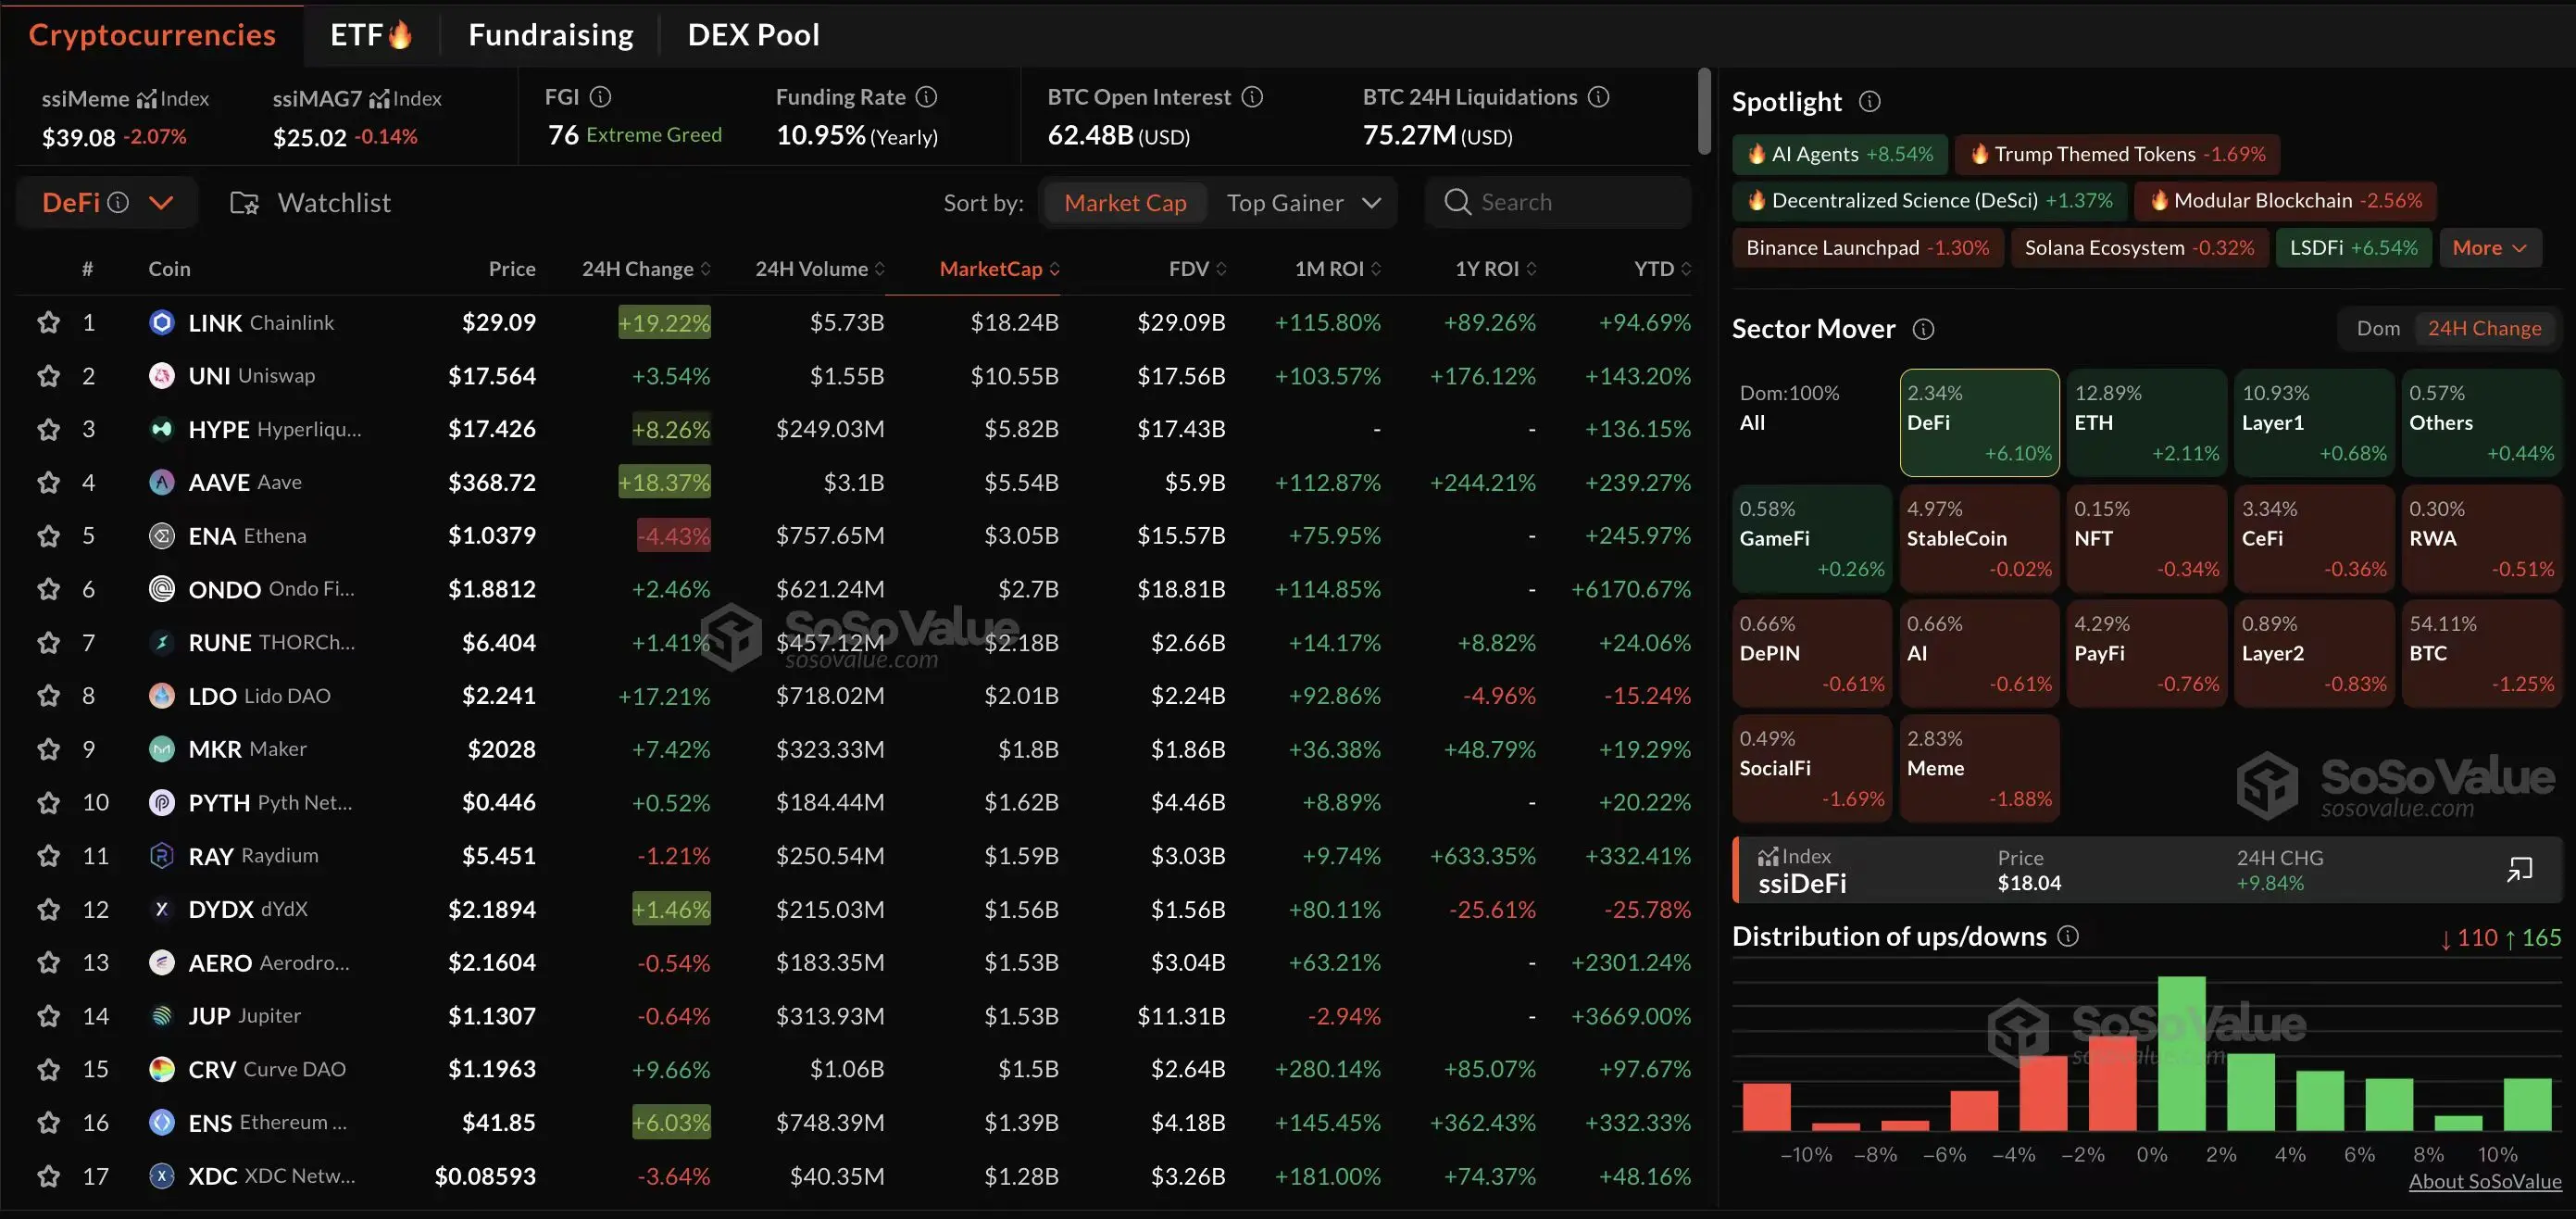
Task: Click the Distribution of ups/downs info icon
Action: pos(2068,936)
